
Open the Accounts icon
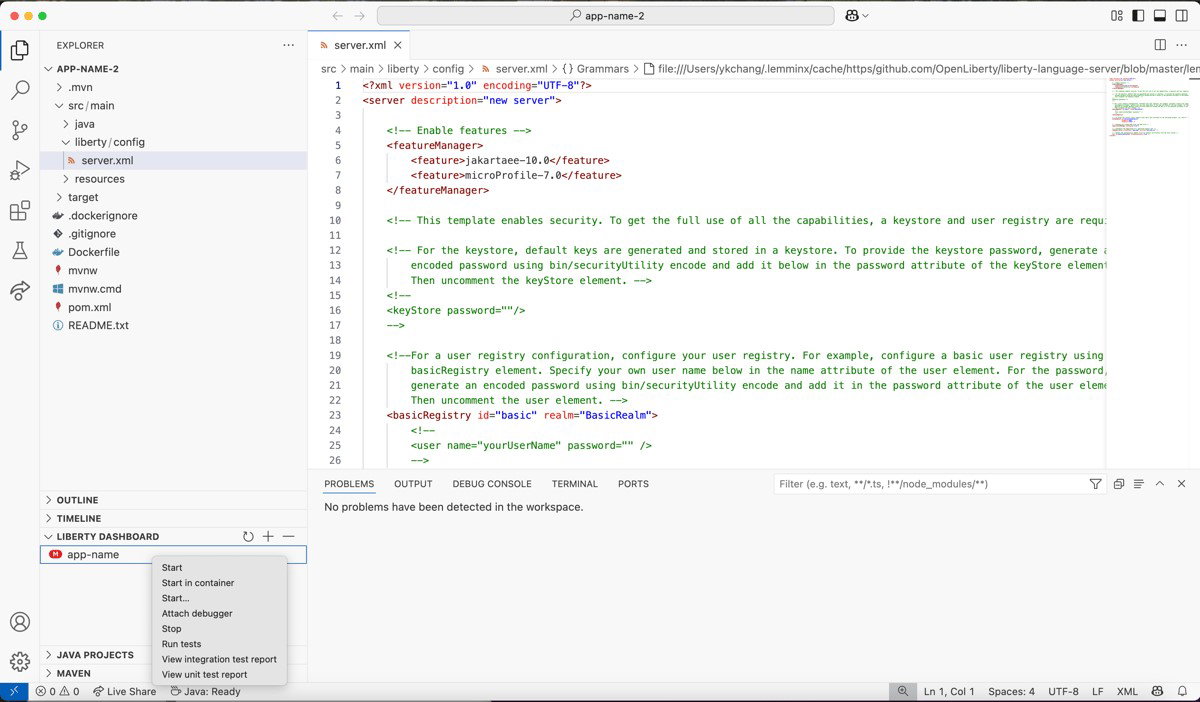click(x=19, y=622)
